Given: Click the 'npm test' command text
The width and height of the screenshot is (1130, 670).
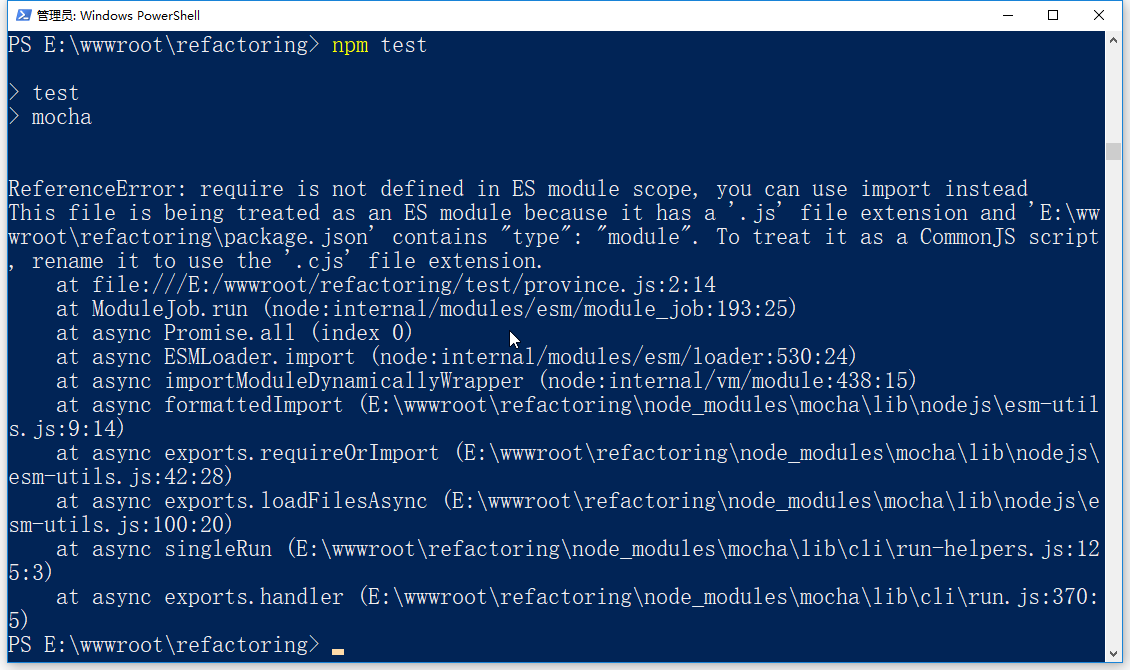Looking at the screenshot, I should coord(379,45).
